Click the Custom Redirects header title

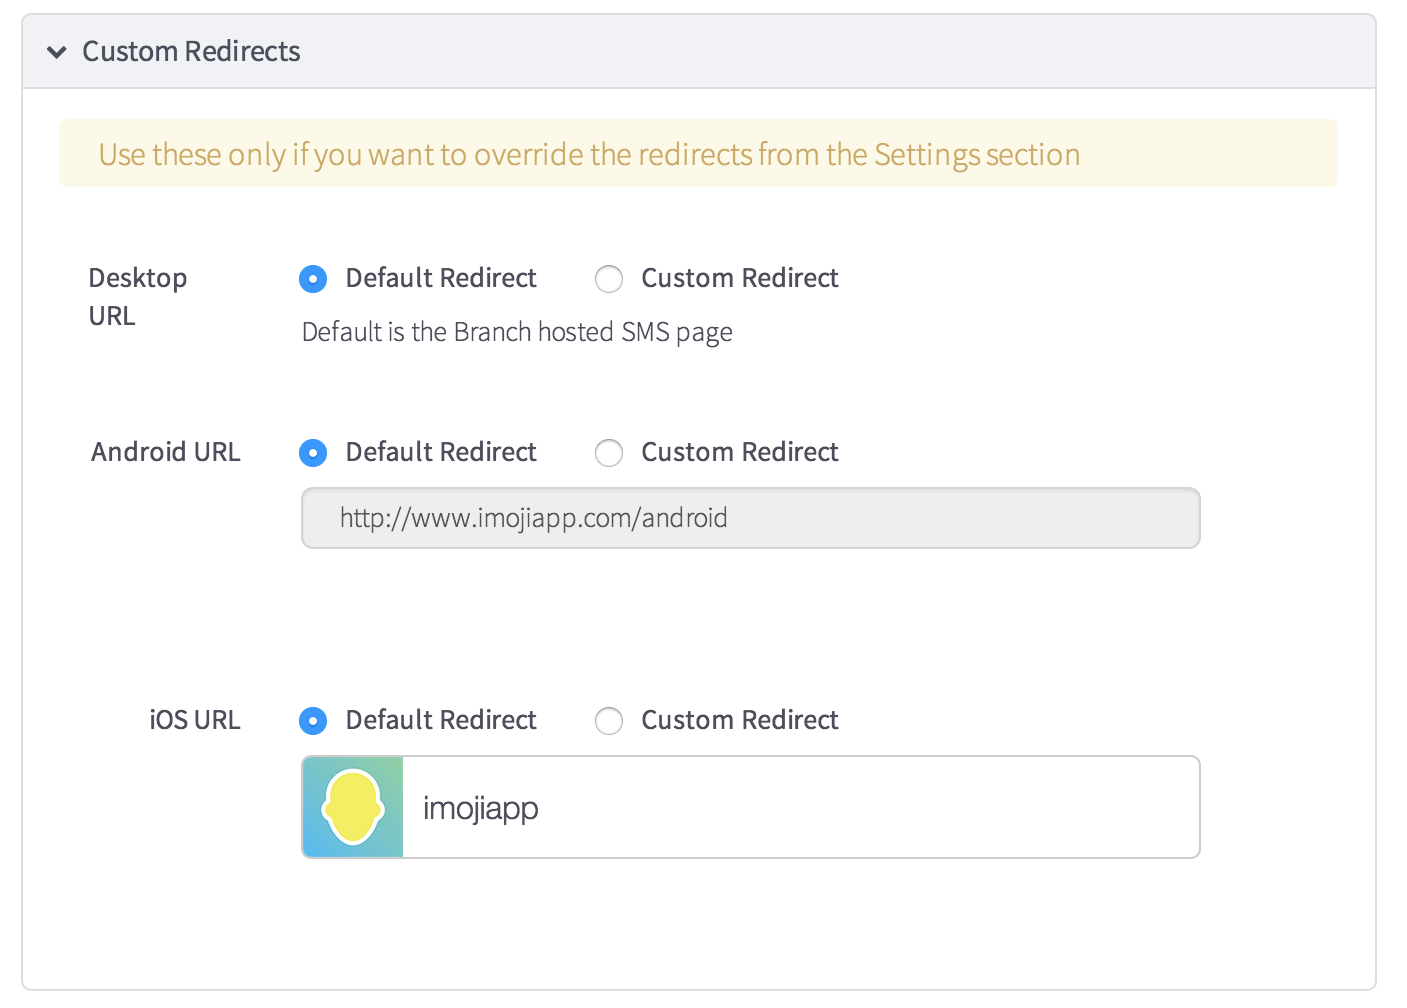coord(191,51)
